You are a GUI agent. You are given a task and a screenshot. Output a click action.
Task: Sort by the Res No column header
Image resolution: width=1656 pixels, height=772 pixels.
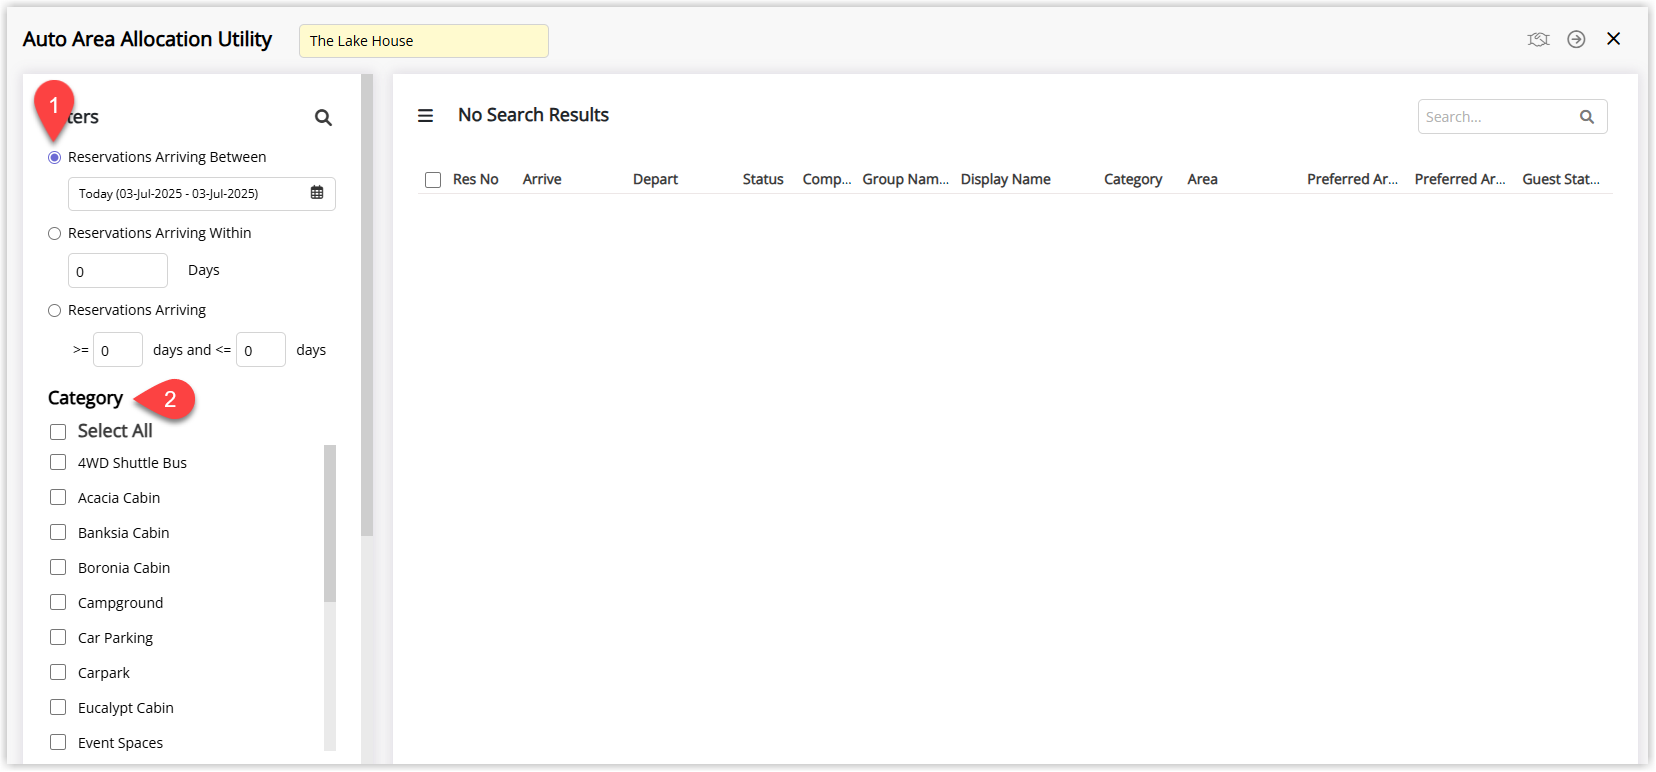click(x=476, y=180)
